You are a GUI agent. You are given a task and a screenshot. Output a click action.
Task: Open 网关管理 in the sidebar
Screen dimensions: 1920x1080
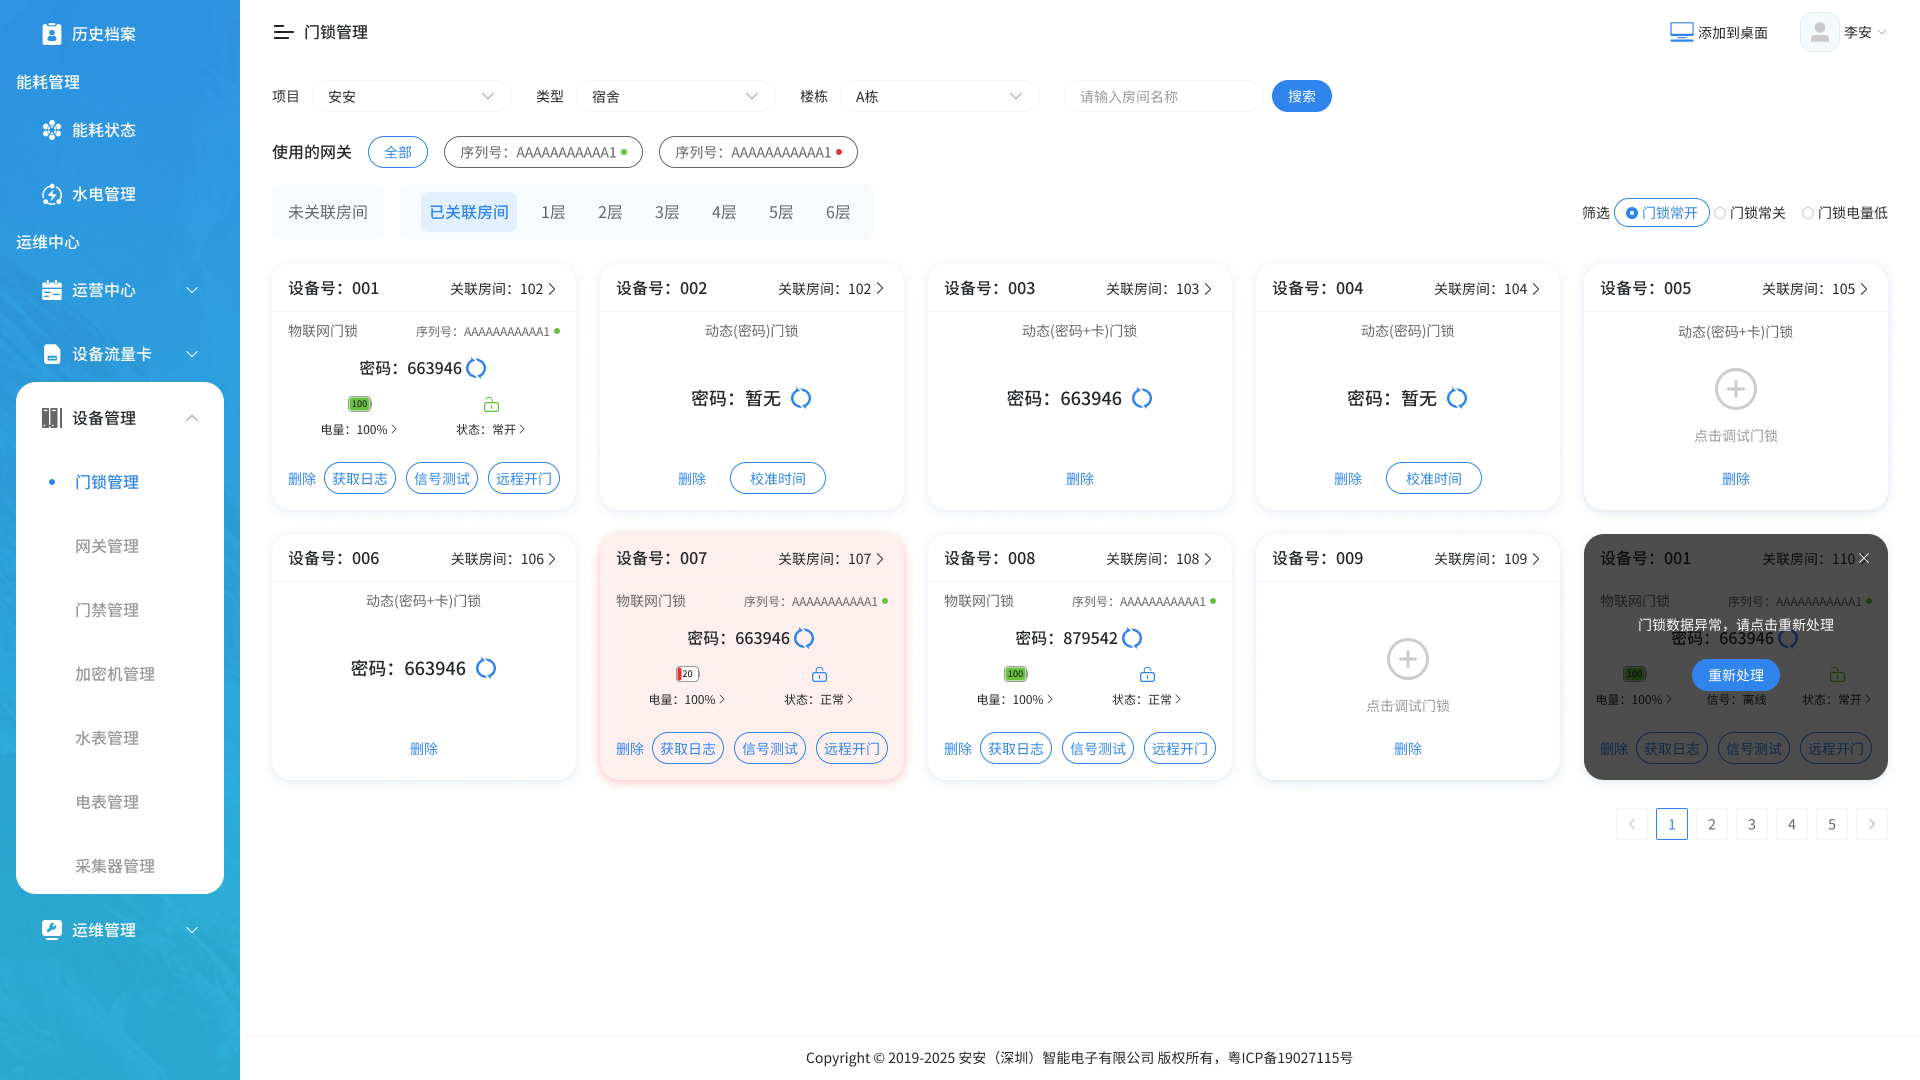[107, 546]
